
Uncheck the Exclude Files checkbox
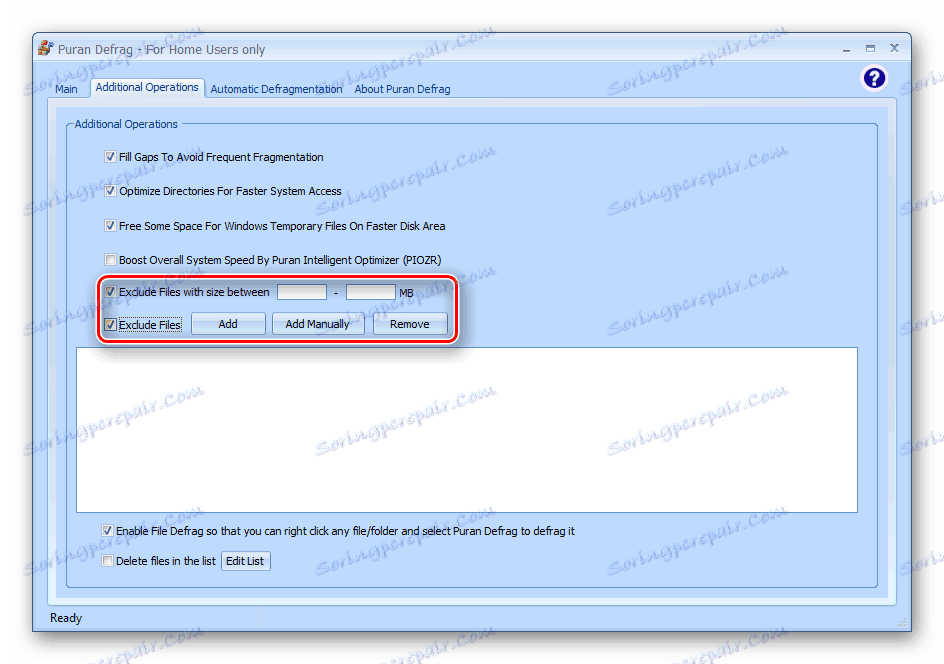click(110, 324)
